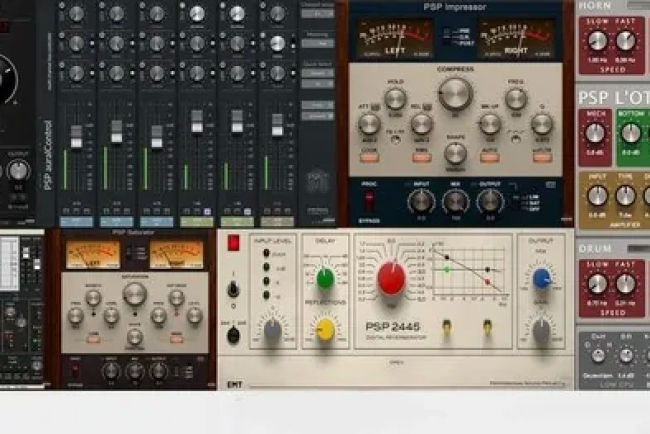Image resolution: width=650 pixels, height=434 pixels.
Task: Click the HORN SLOW speed knob
Action: point(597,40)
